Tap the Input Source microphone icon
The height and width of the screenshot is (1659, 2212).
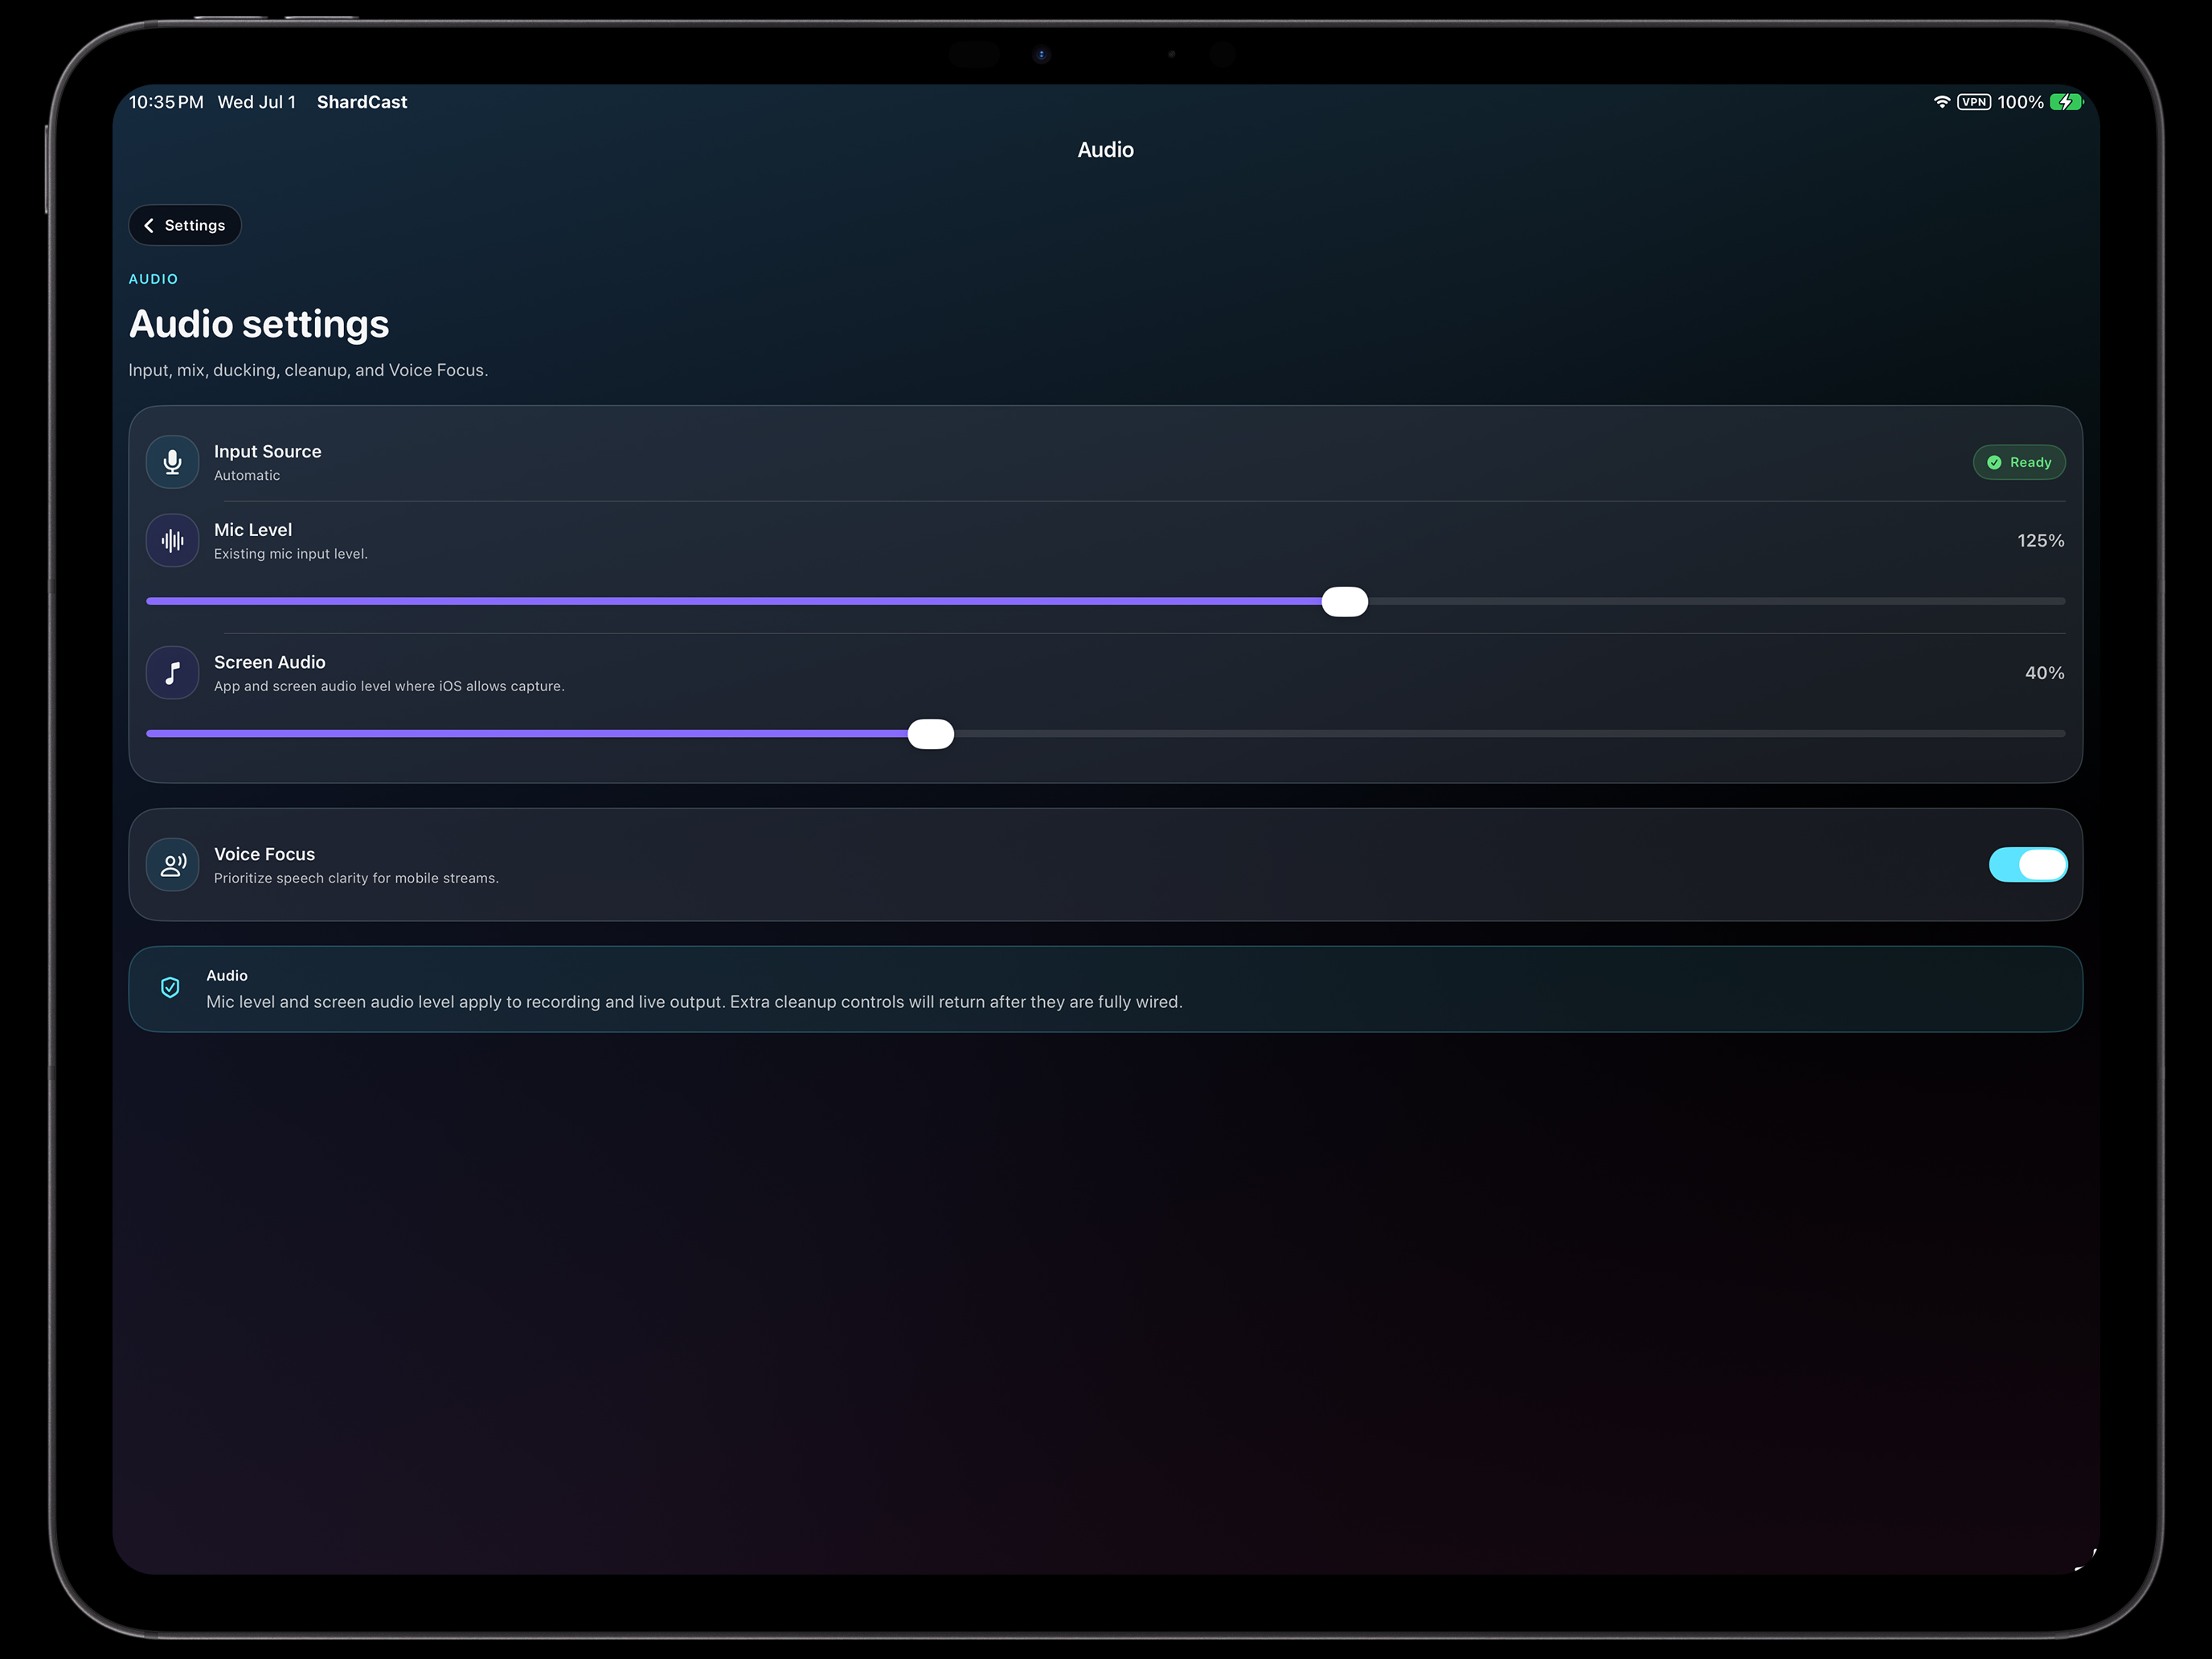click(172, 462)
